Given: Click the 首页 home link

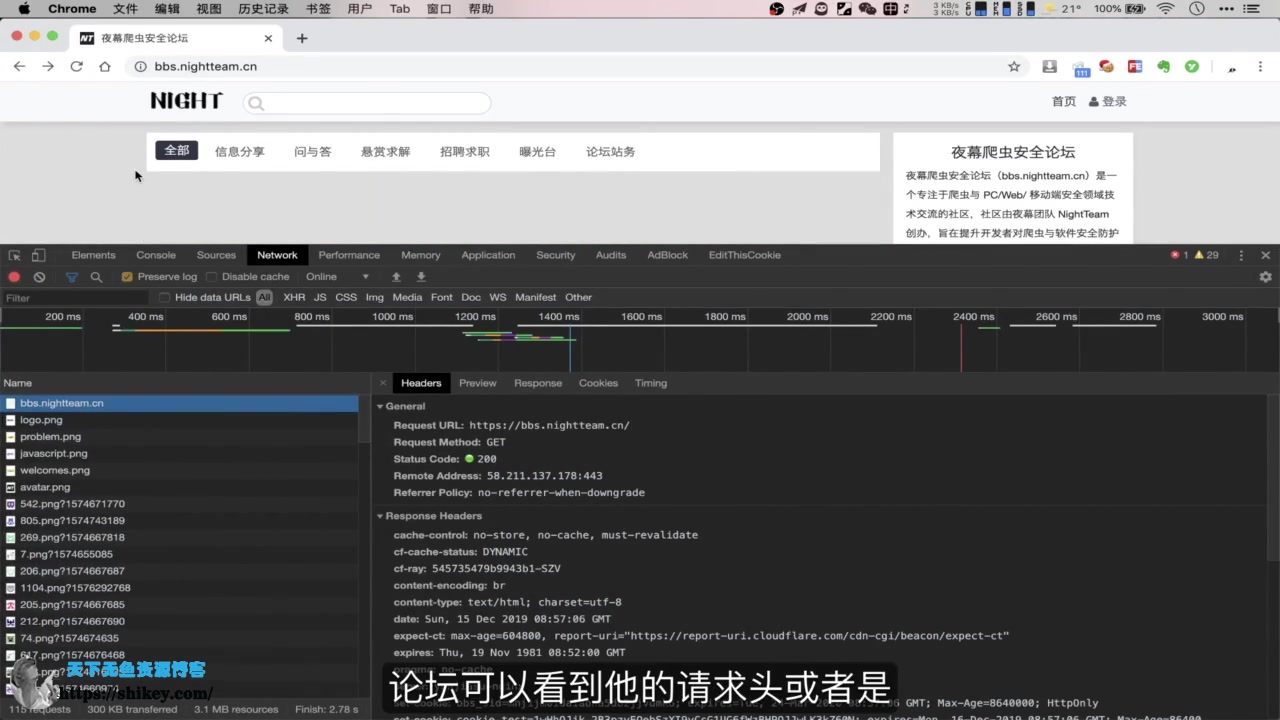Looking at the screenshot, I should point(1064,101).
